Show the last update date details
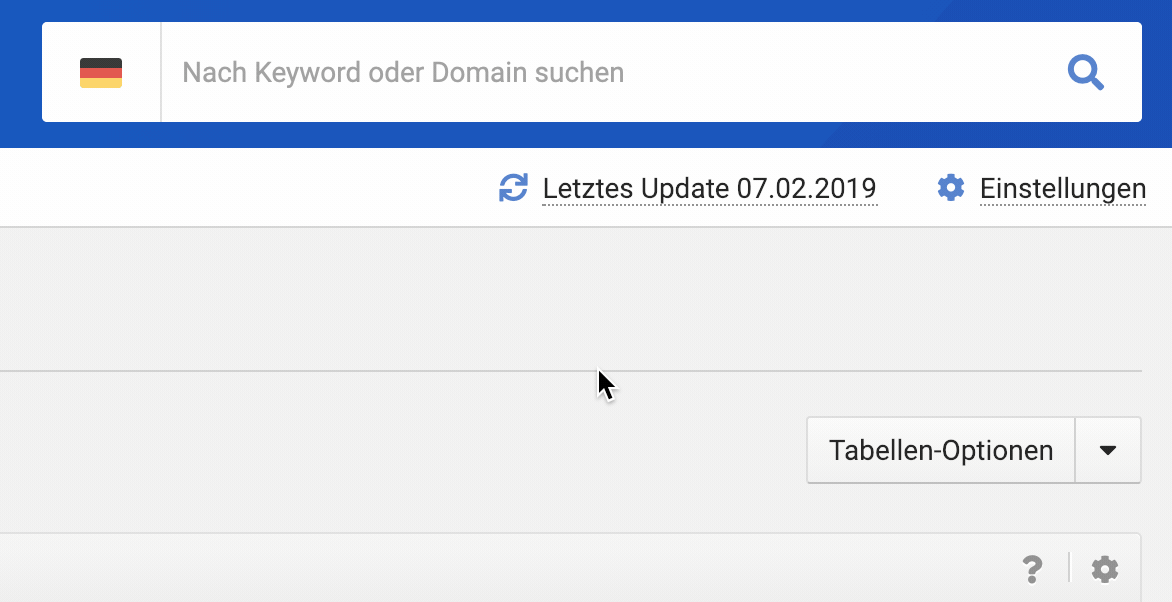 709,188
